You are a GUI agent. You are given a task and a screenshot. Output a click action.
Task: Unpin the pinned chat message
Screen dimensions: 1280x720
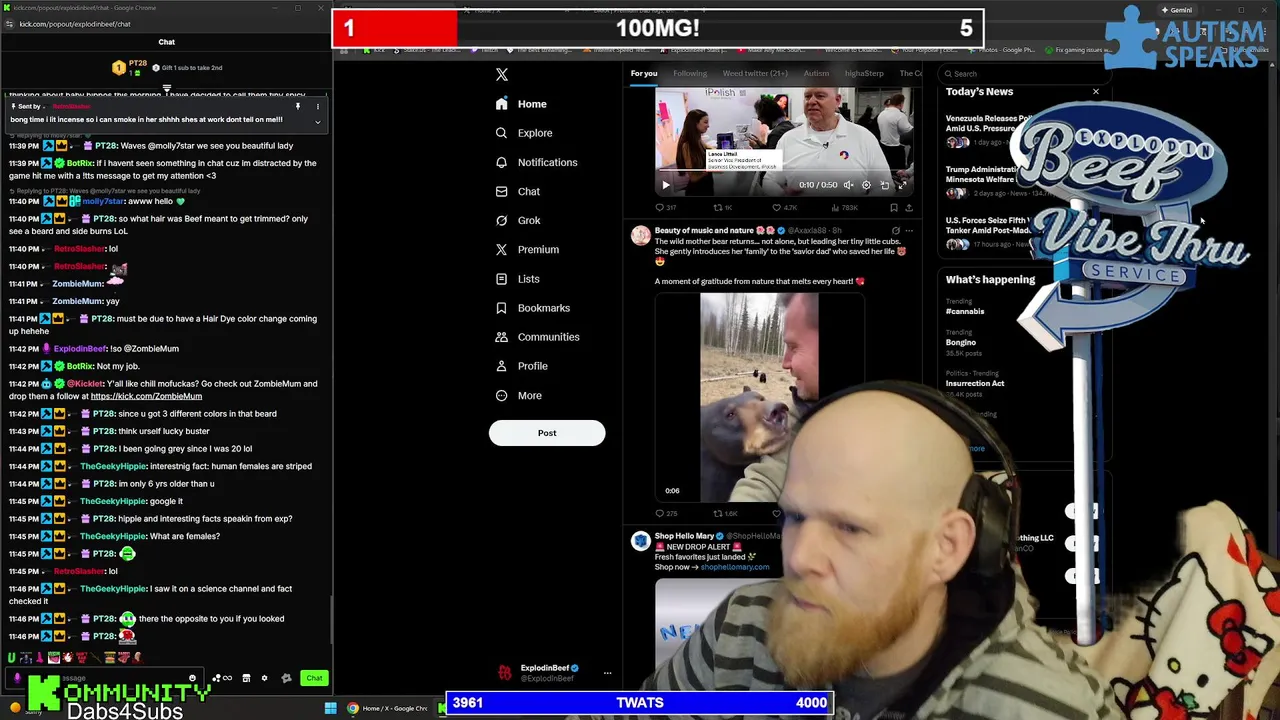[x=298, y=106]
